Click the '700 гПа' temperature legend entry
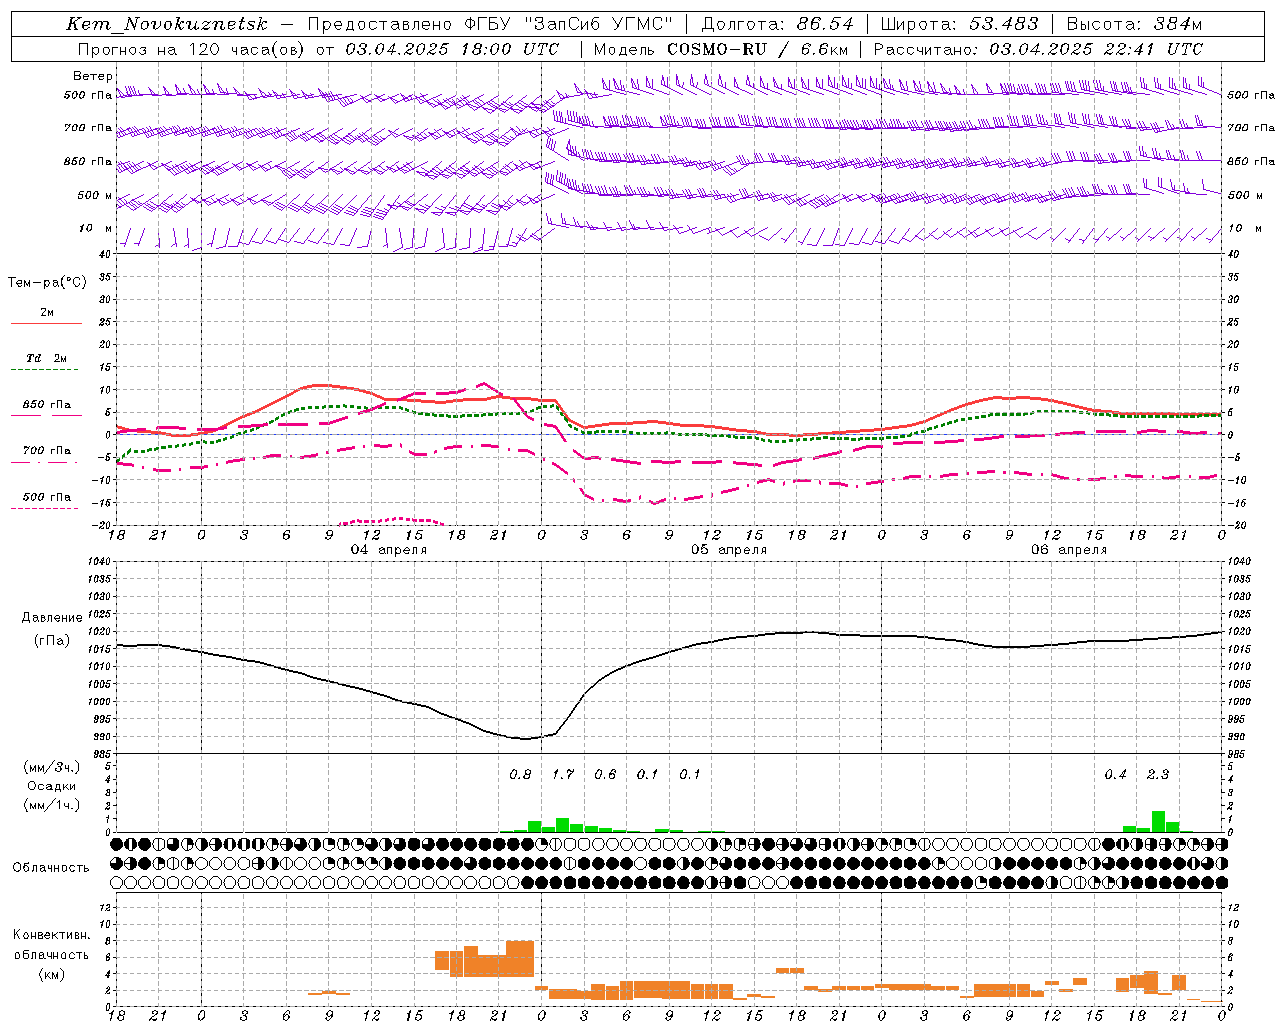 (x=46, y=451)
